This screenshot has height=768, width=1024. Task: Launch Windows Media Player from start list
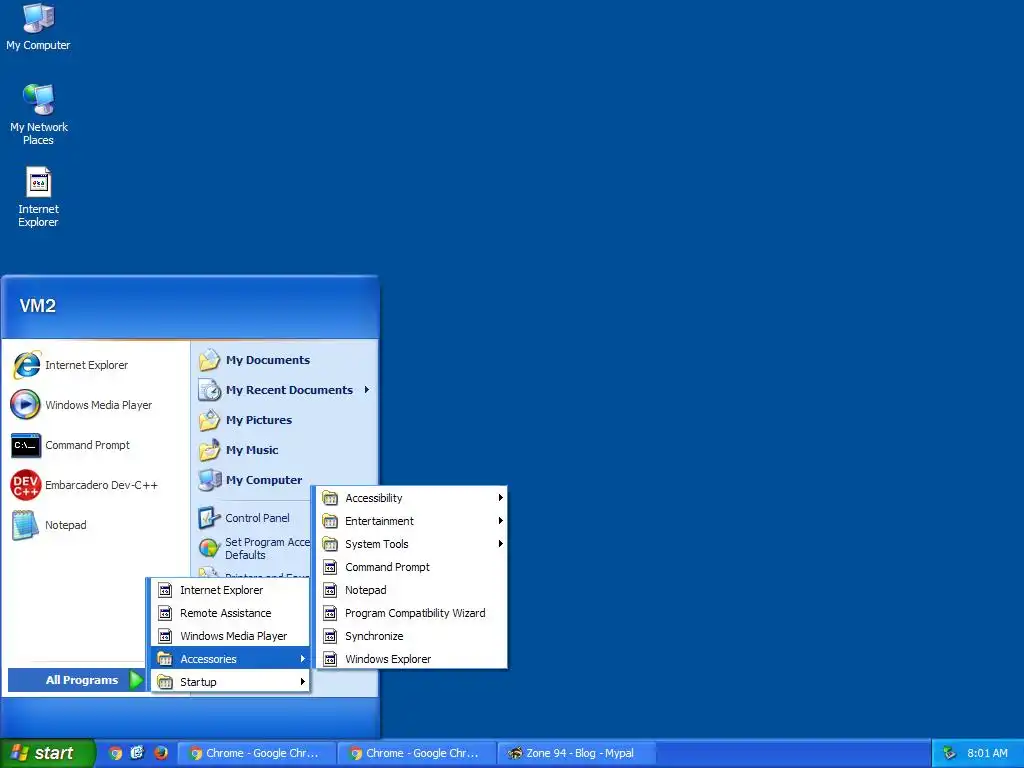pyautogui.click(x=25, y=405)
